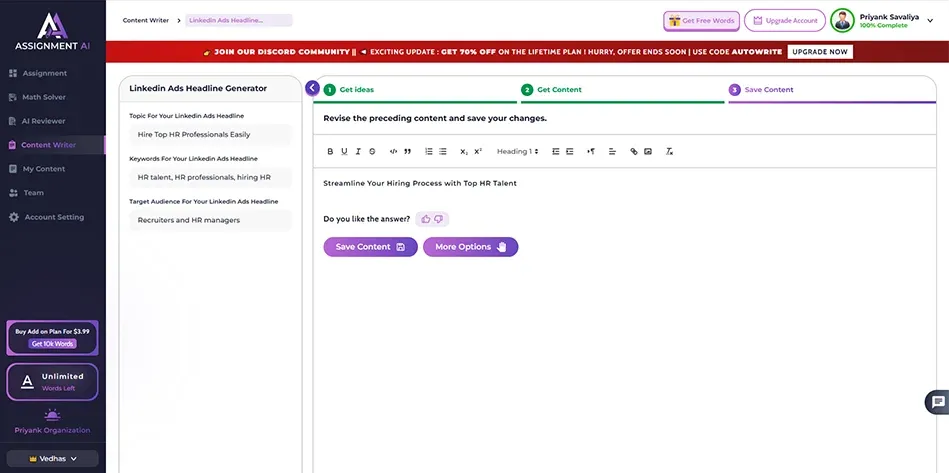Viewport: 950px width, 473px height.
Task: Insert an image into the editor
Action: tap(648, 152)
